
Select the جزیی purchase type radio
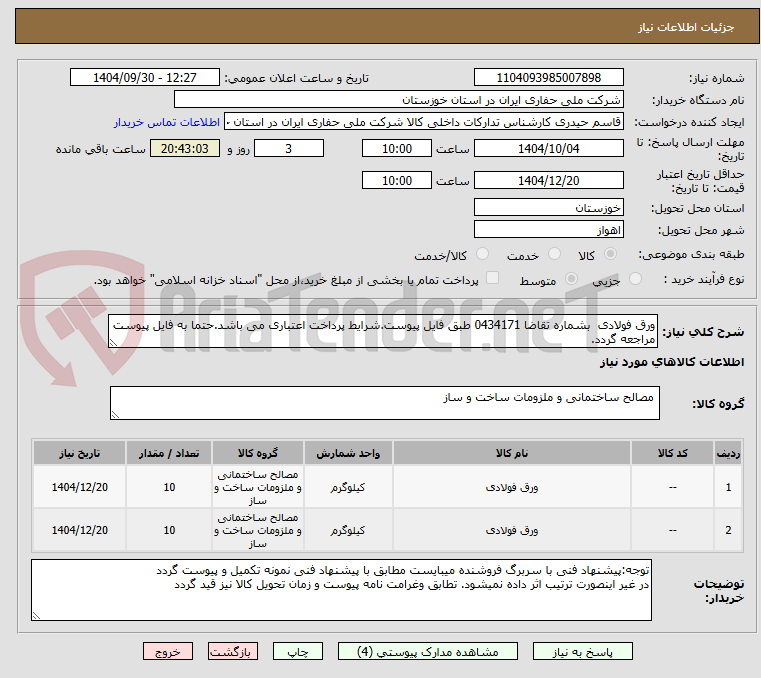tap(635, 279)
